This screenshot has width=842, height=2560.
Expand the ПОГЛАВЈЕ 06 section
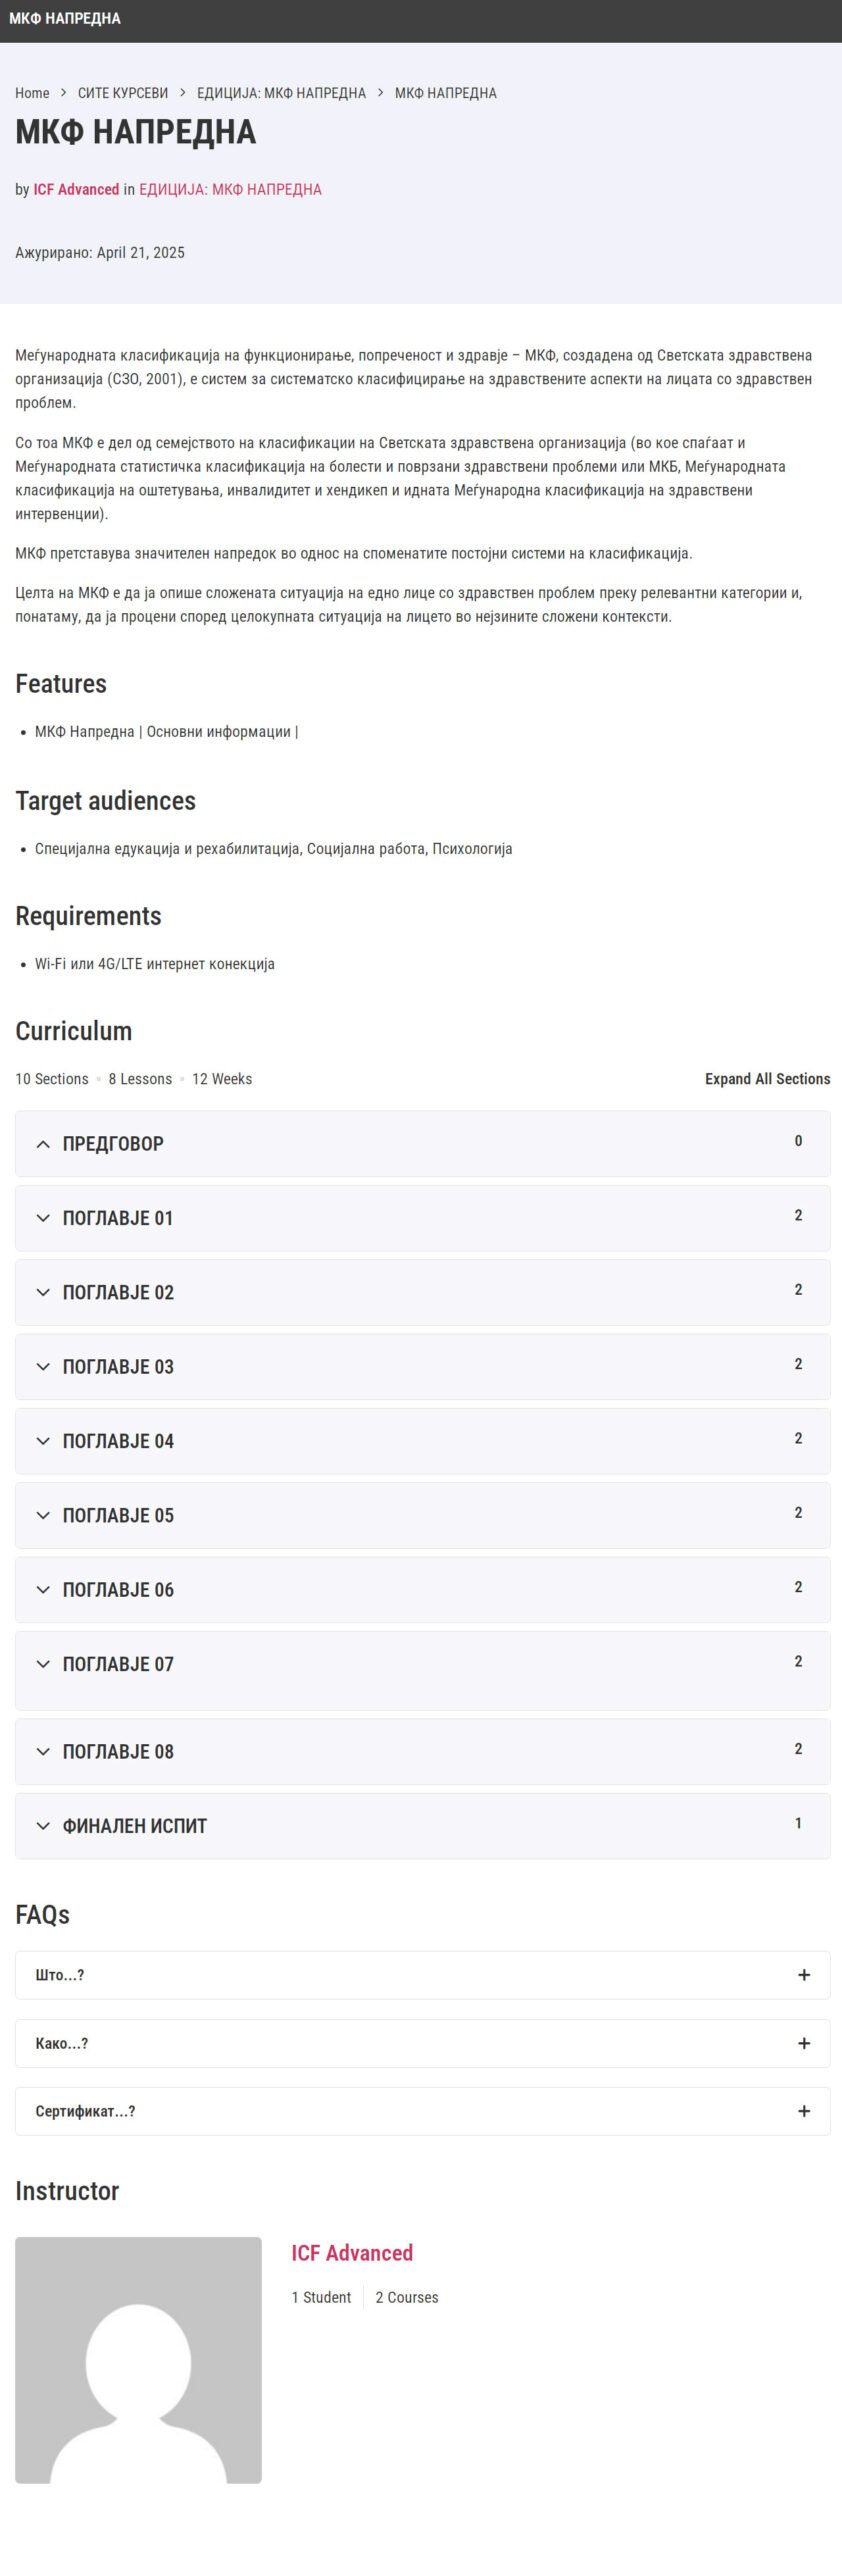pos(118,1590)
